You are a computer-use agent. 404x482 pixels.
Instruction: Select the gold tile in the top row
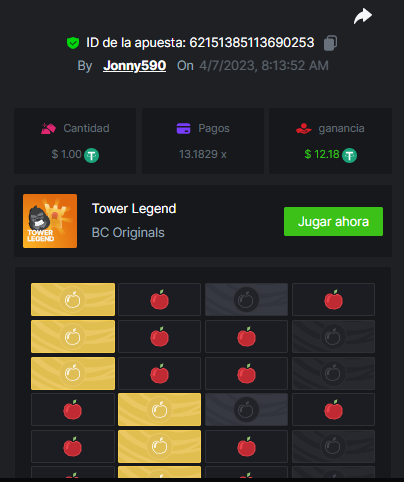click(x=73, y=299)
